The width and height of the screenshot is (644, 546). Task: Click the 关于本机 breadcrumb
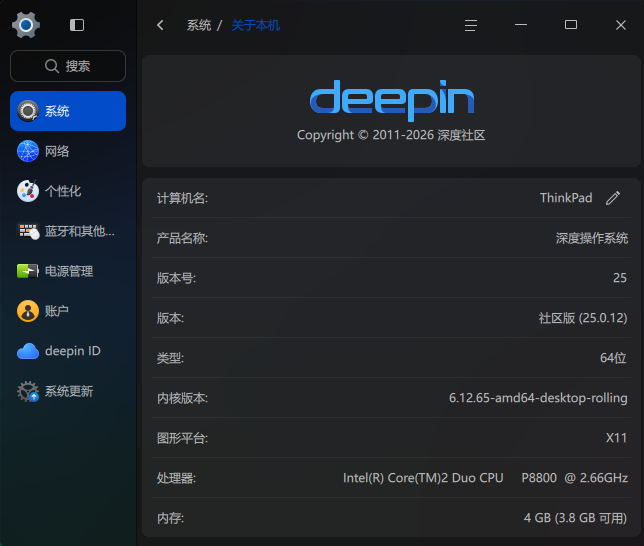point(255,25)
